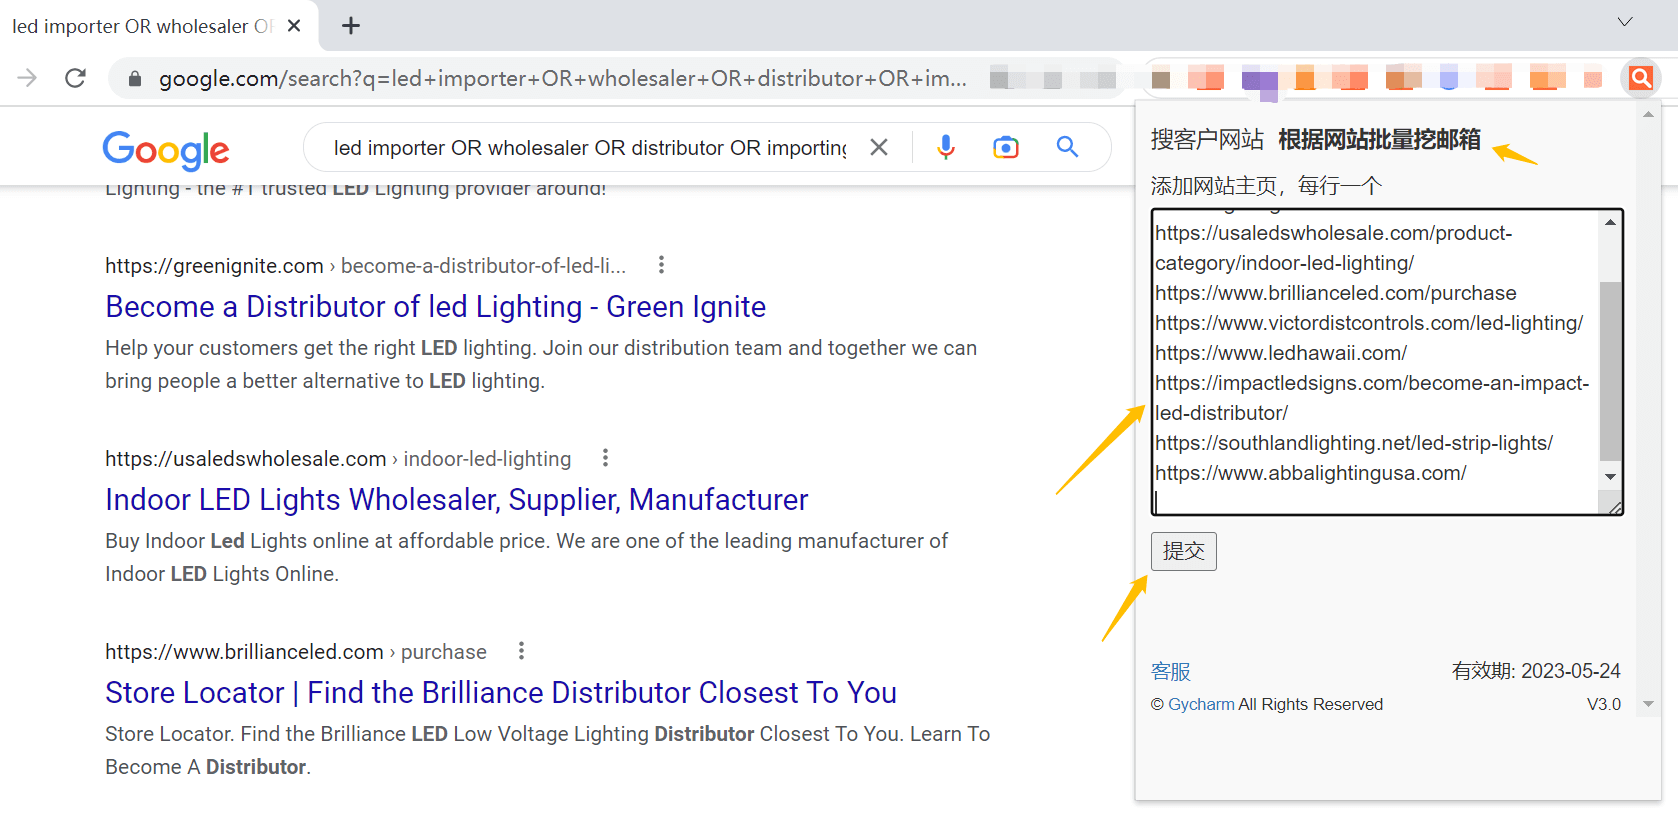This screenshot has height=828, width=1678.
Task: Click the brillianceled.com/purchase line
Action: coord(1335,293)
